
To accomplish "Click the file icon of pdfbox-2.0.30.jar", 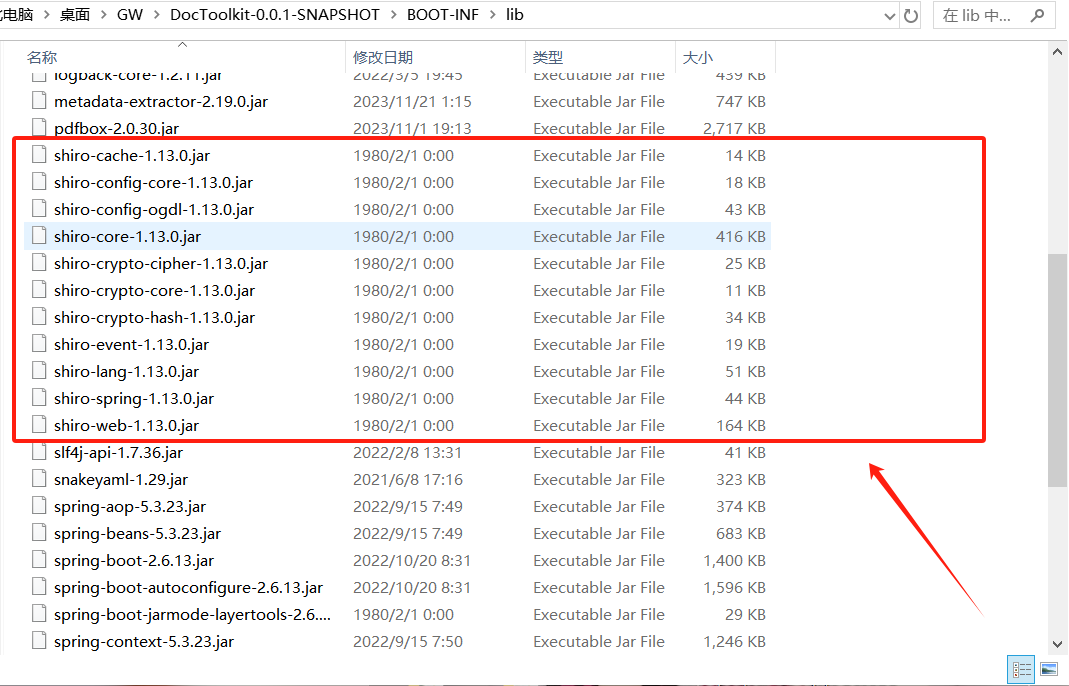I will click(40, 128).
